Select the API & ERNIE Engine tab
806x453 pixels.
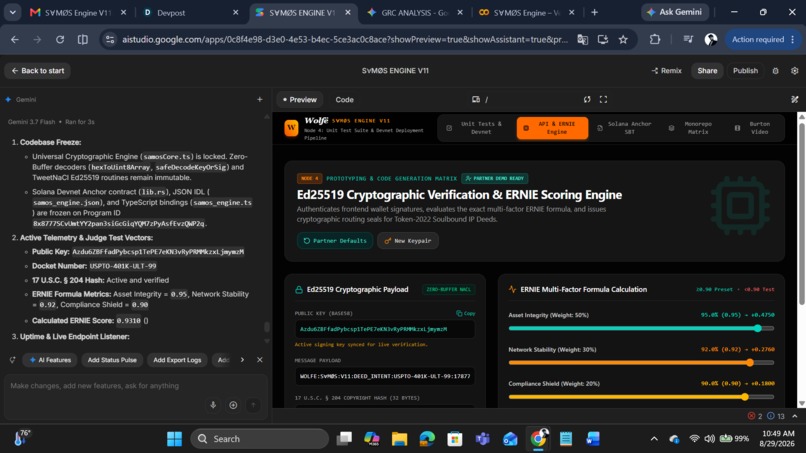point(552,128)
